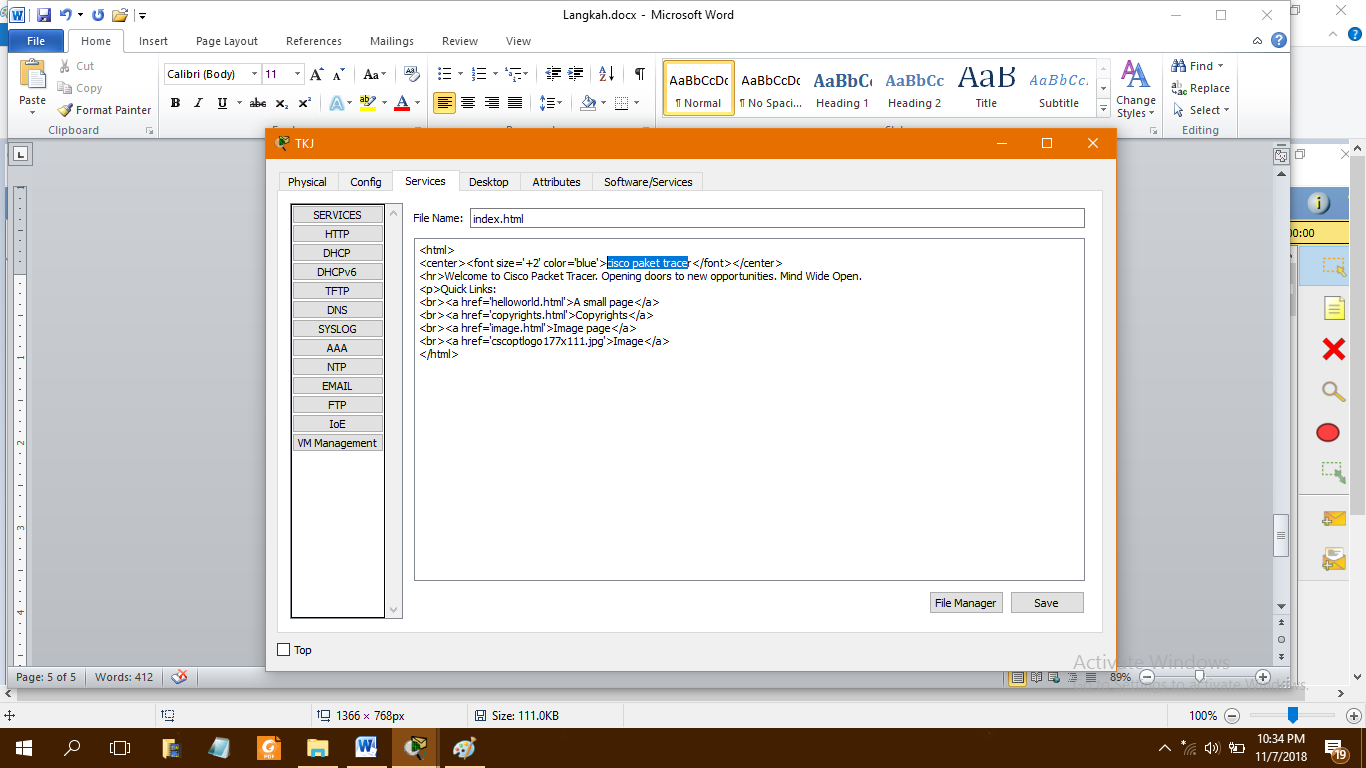Click the Shading paint bucket icon

tap(588, 103)
